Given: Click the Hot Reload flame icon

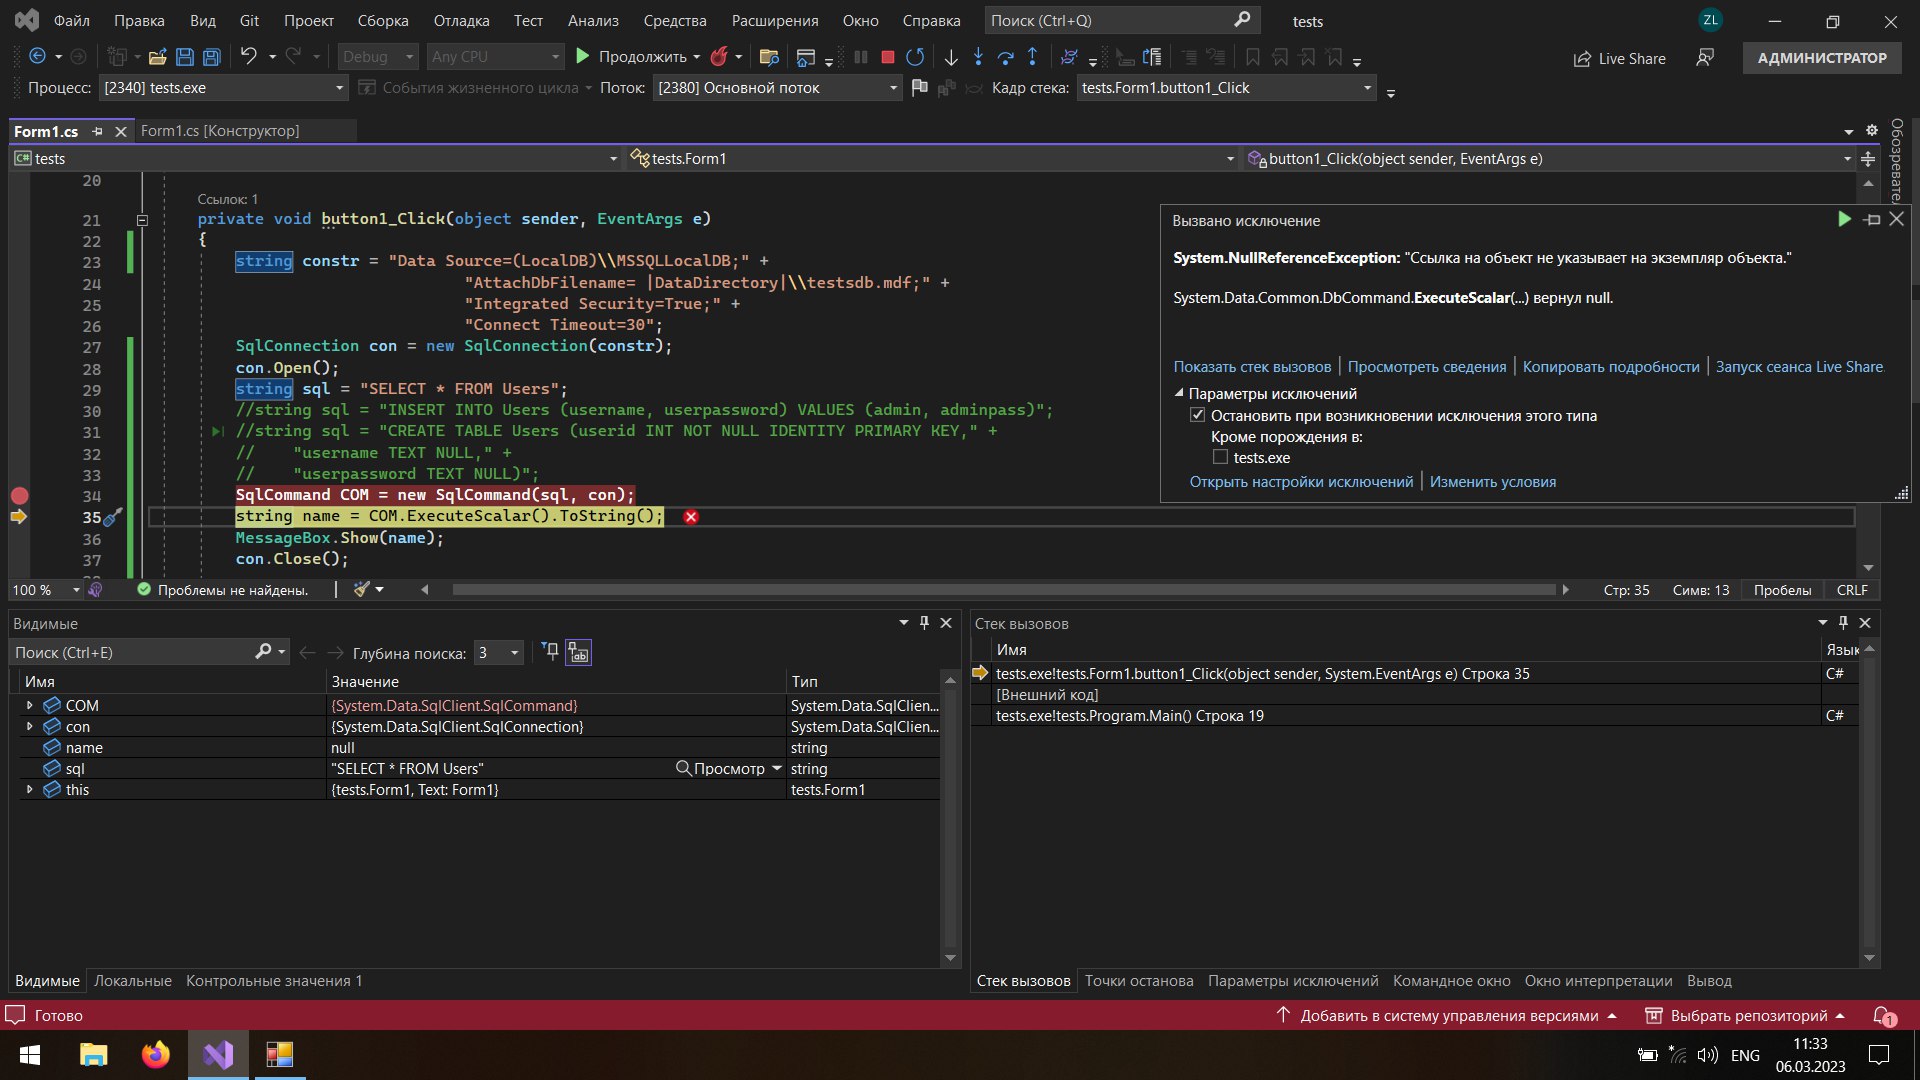Looking at the screenshot, I should (x=719, y=57).
